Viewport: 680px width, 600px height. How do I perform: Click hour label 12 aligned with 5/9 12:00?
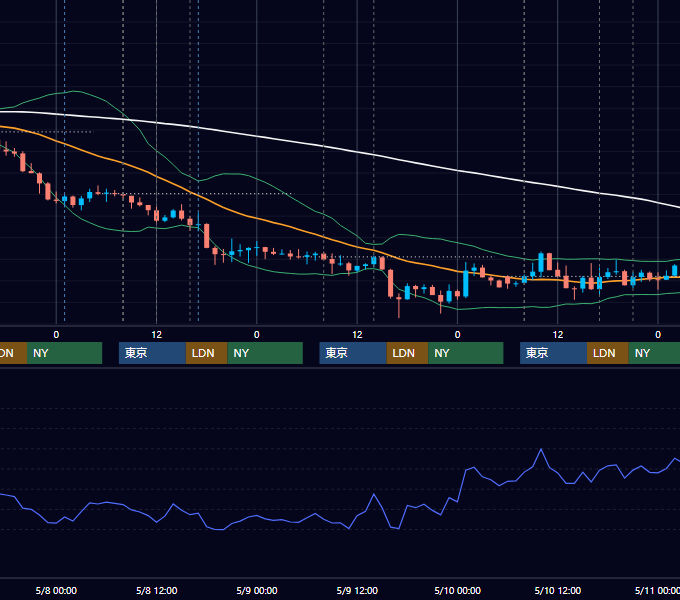tap(357, 335)
